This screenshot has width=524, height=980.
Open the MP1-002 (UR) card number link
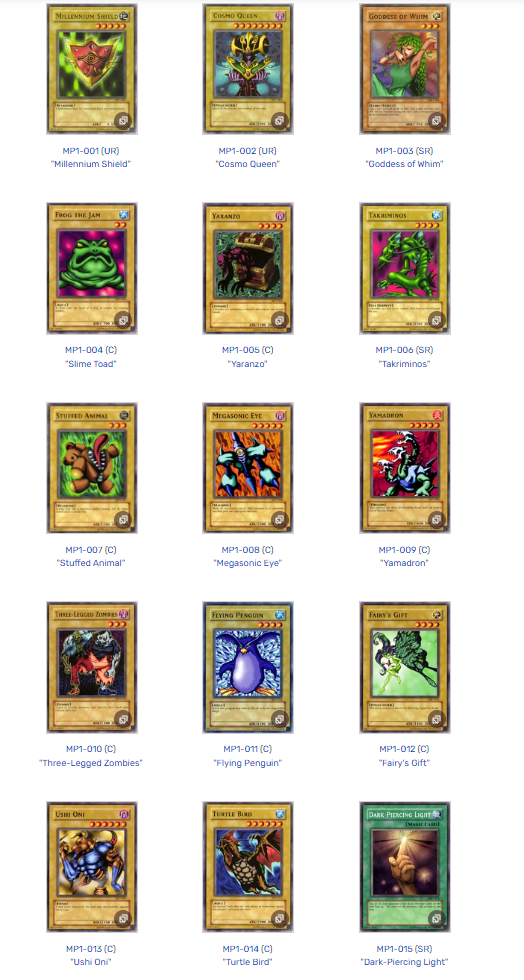248,151
